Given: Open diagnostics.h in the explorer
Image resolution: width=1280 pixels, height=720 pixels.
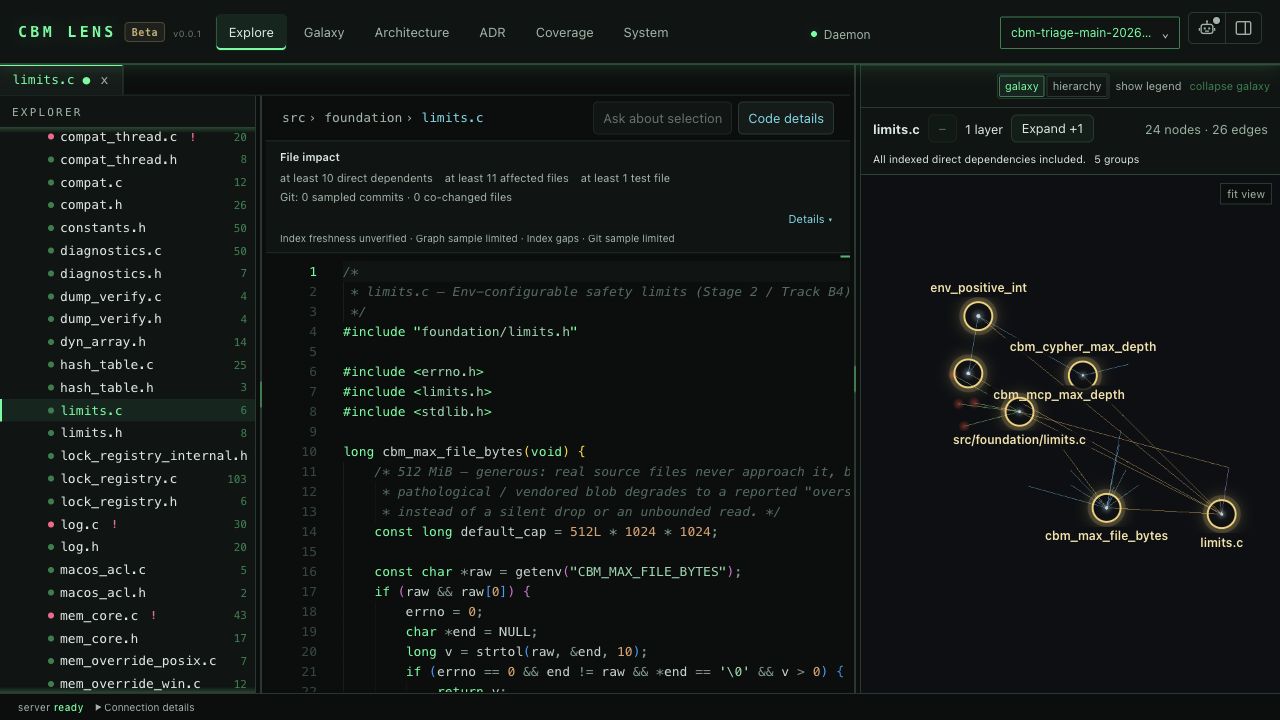Looking at the screenshot, I should [128, 274].
